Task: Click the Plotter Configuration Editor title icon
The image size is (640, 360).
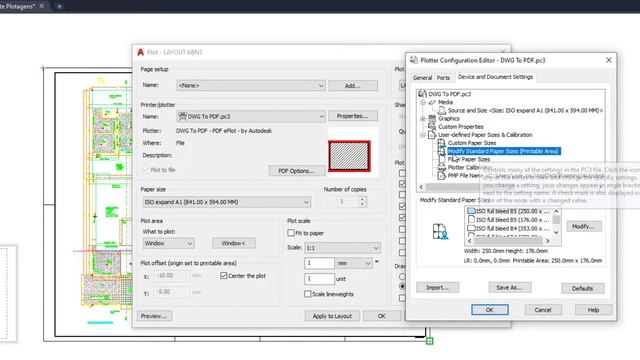Action: point(414,60)
